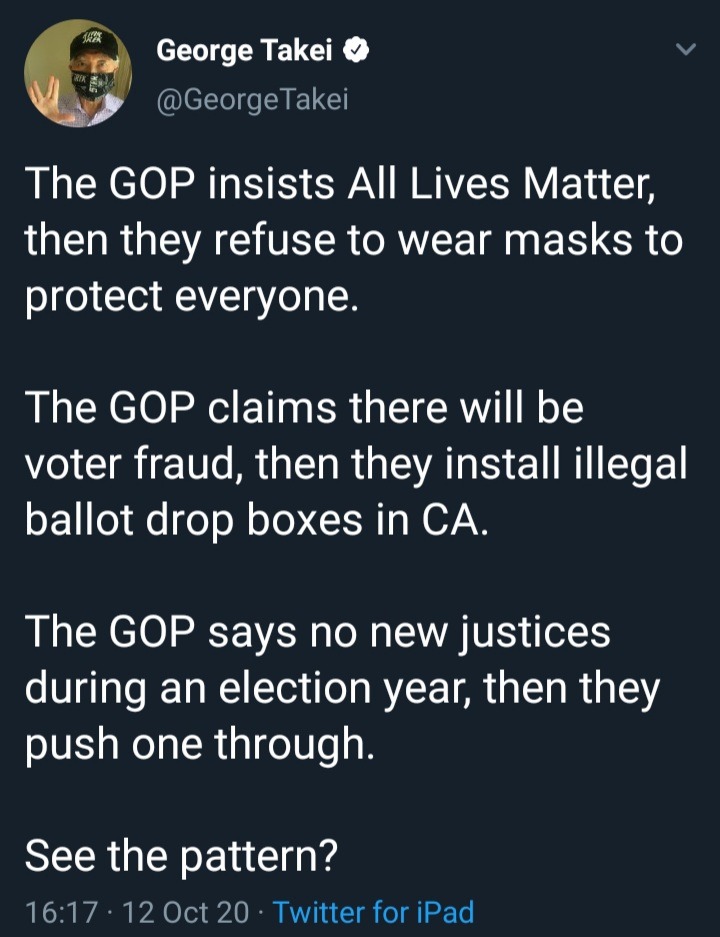Open the @GeorgeTakei handle link
Viewport: 720px width, 937px height.
(x=252, y=99)
